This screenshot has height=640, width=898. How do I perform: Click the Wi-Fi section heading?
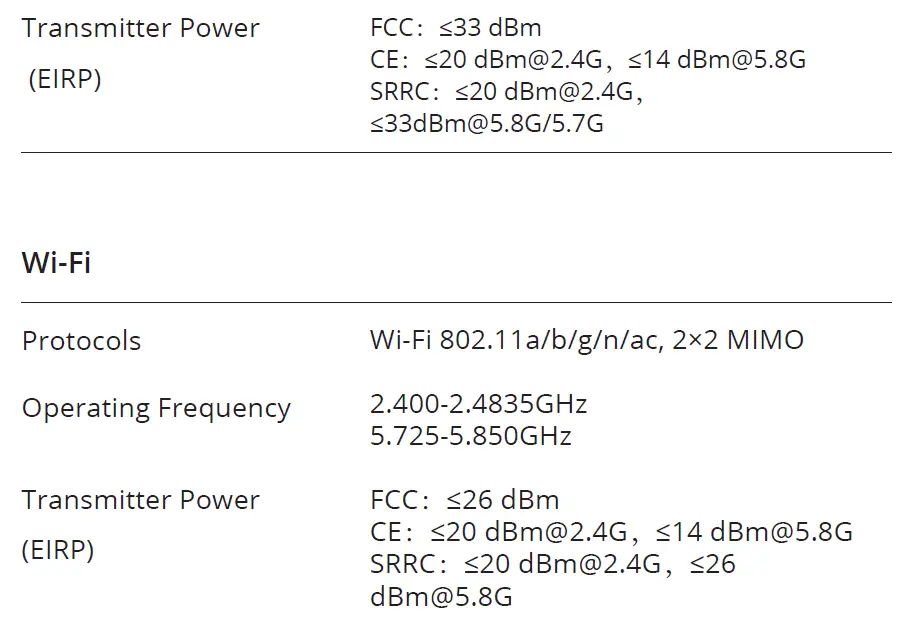(56, 264)
